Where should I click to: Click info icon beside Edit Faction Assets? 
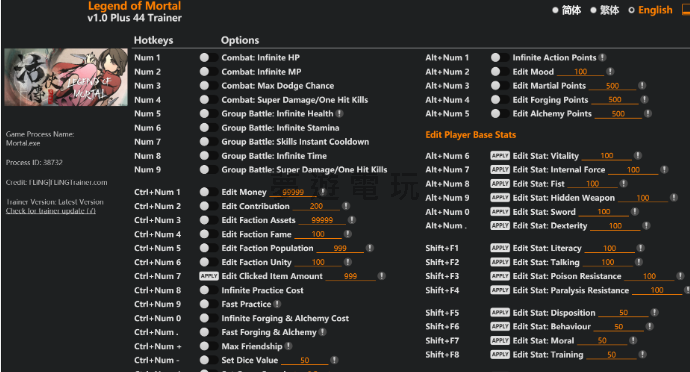[x=352, y=220]
